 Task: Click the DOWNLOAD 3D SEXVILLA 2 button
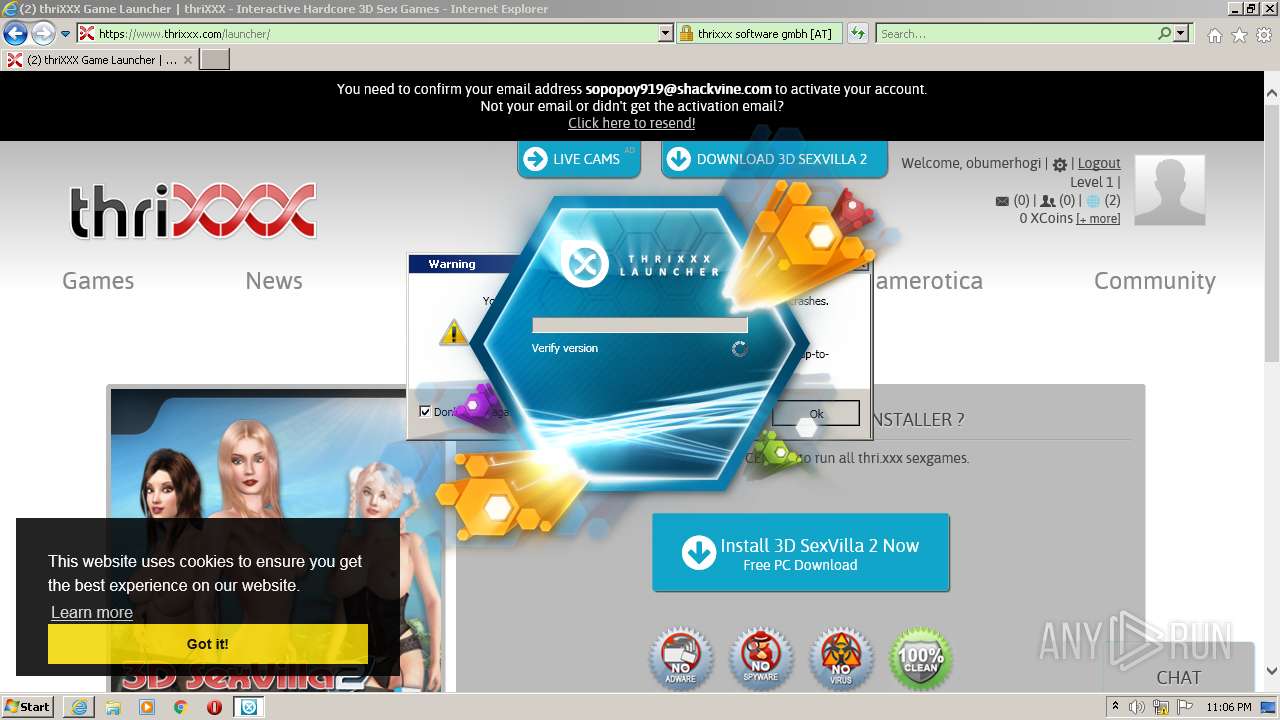774,159
